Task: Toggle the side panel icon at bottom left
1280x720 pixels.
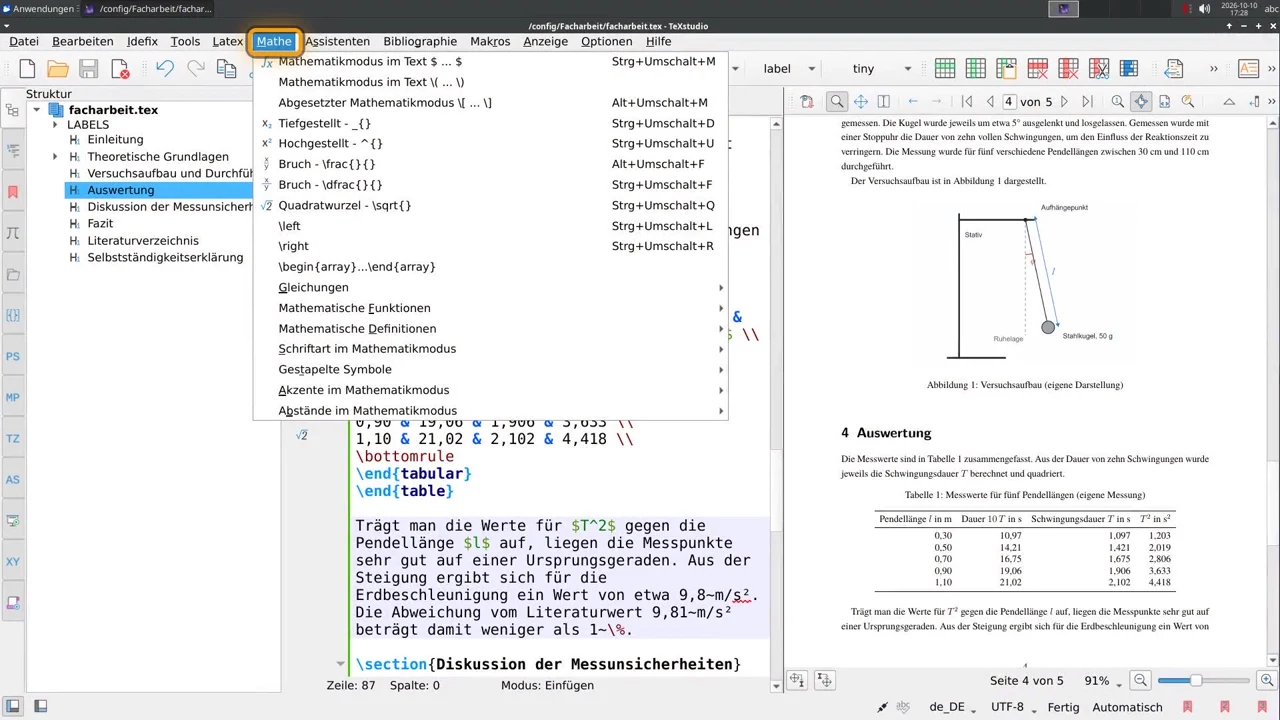Action: [x=14, y=707]
